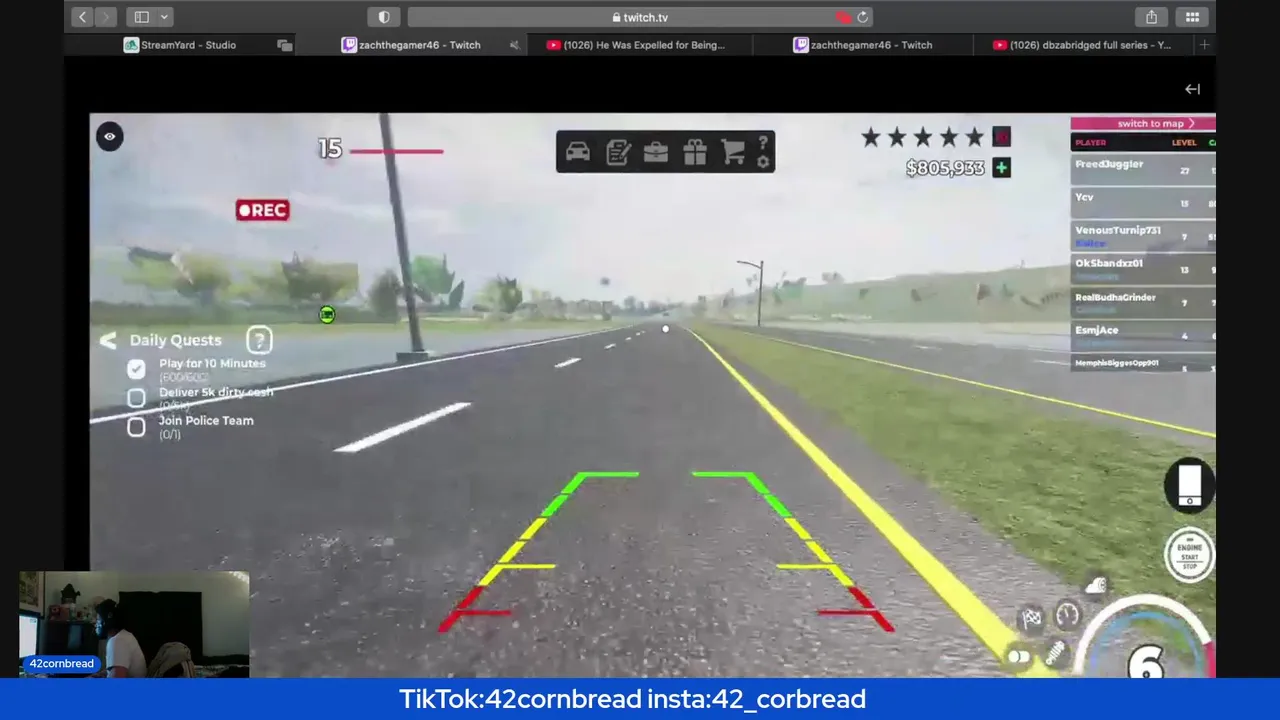Click the headlight icon above the speedometer

click(1097, 585)
